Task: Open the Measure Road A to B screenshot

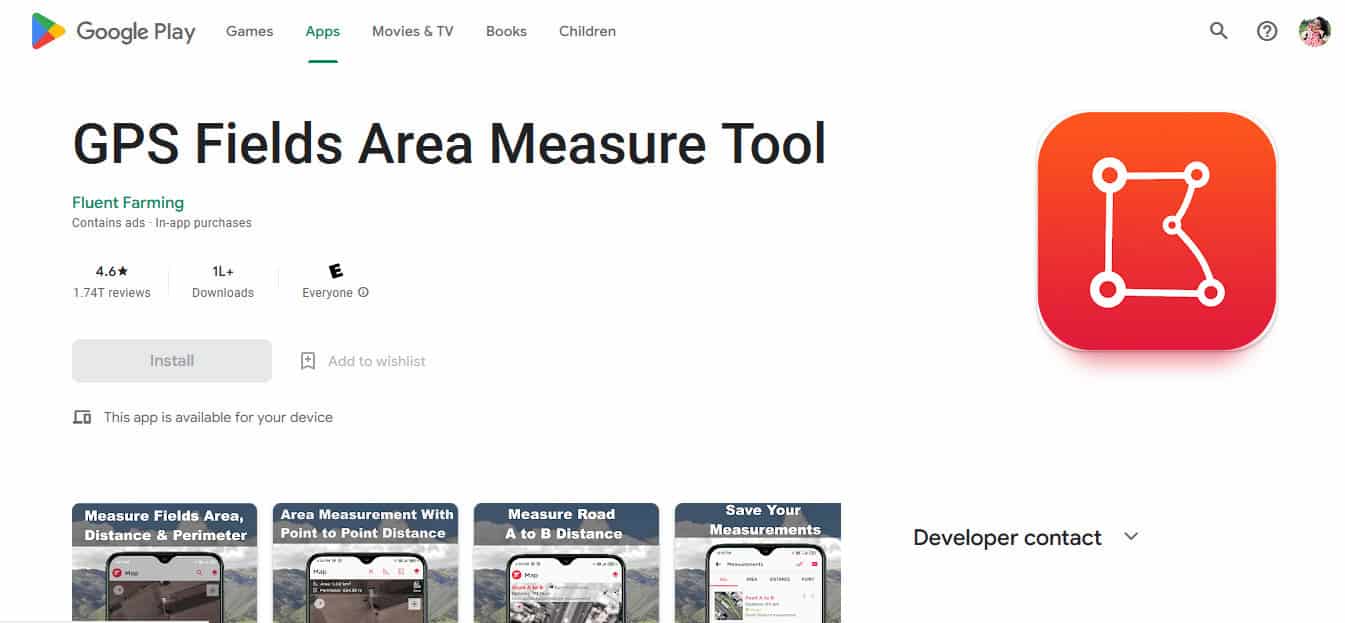Action: pos(566,563)
